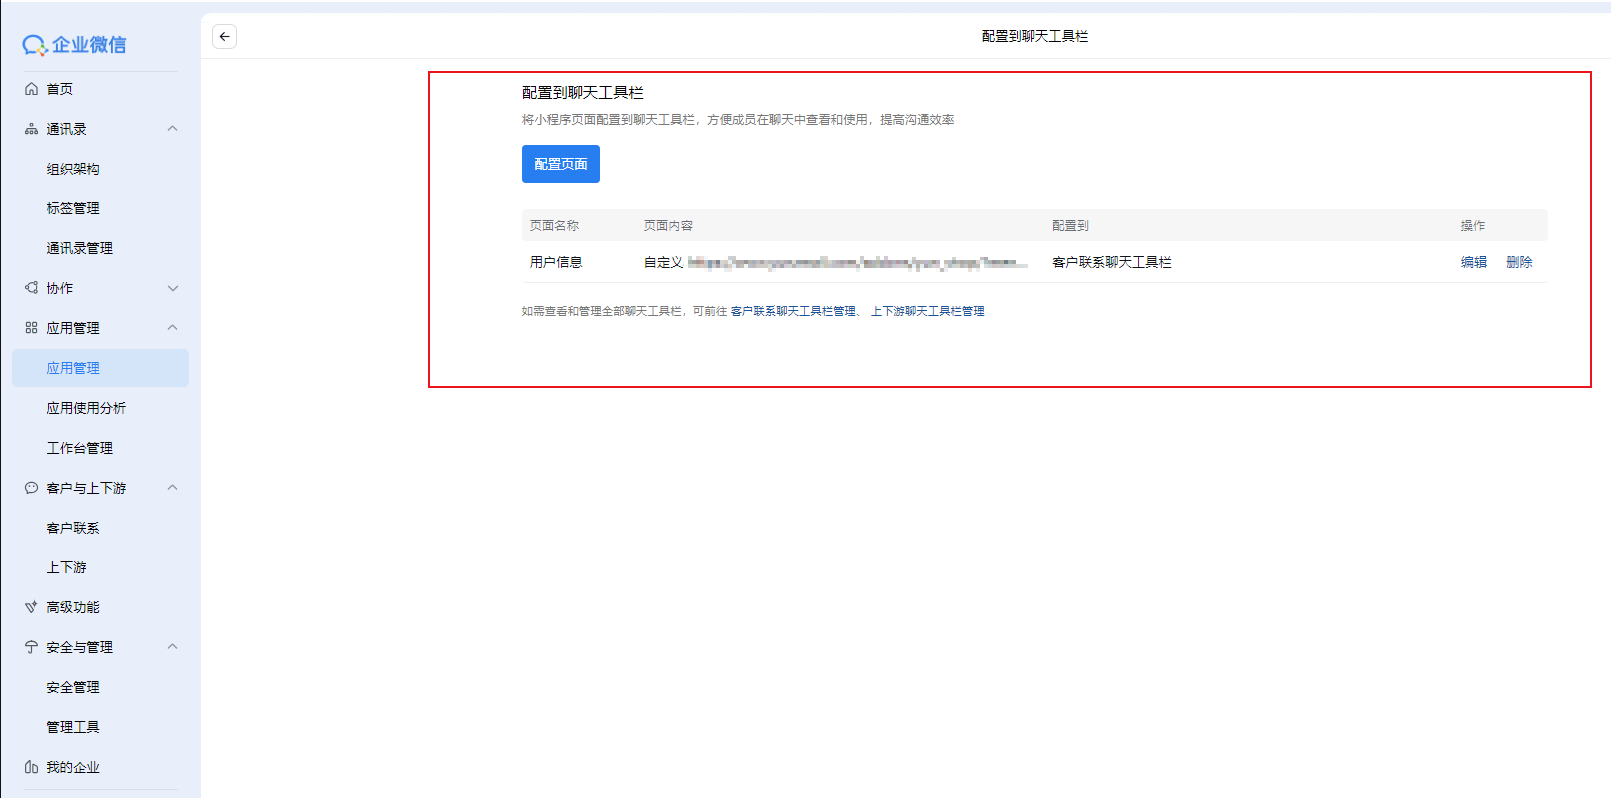
Task: Click the 首页 home icon
Action: 31,89
